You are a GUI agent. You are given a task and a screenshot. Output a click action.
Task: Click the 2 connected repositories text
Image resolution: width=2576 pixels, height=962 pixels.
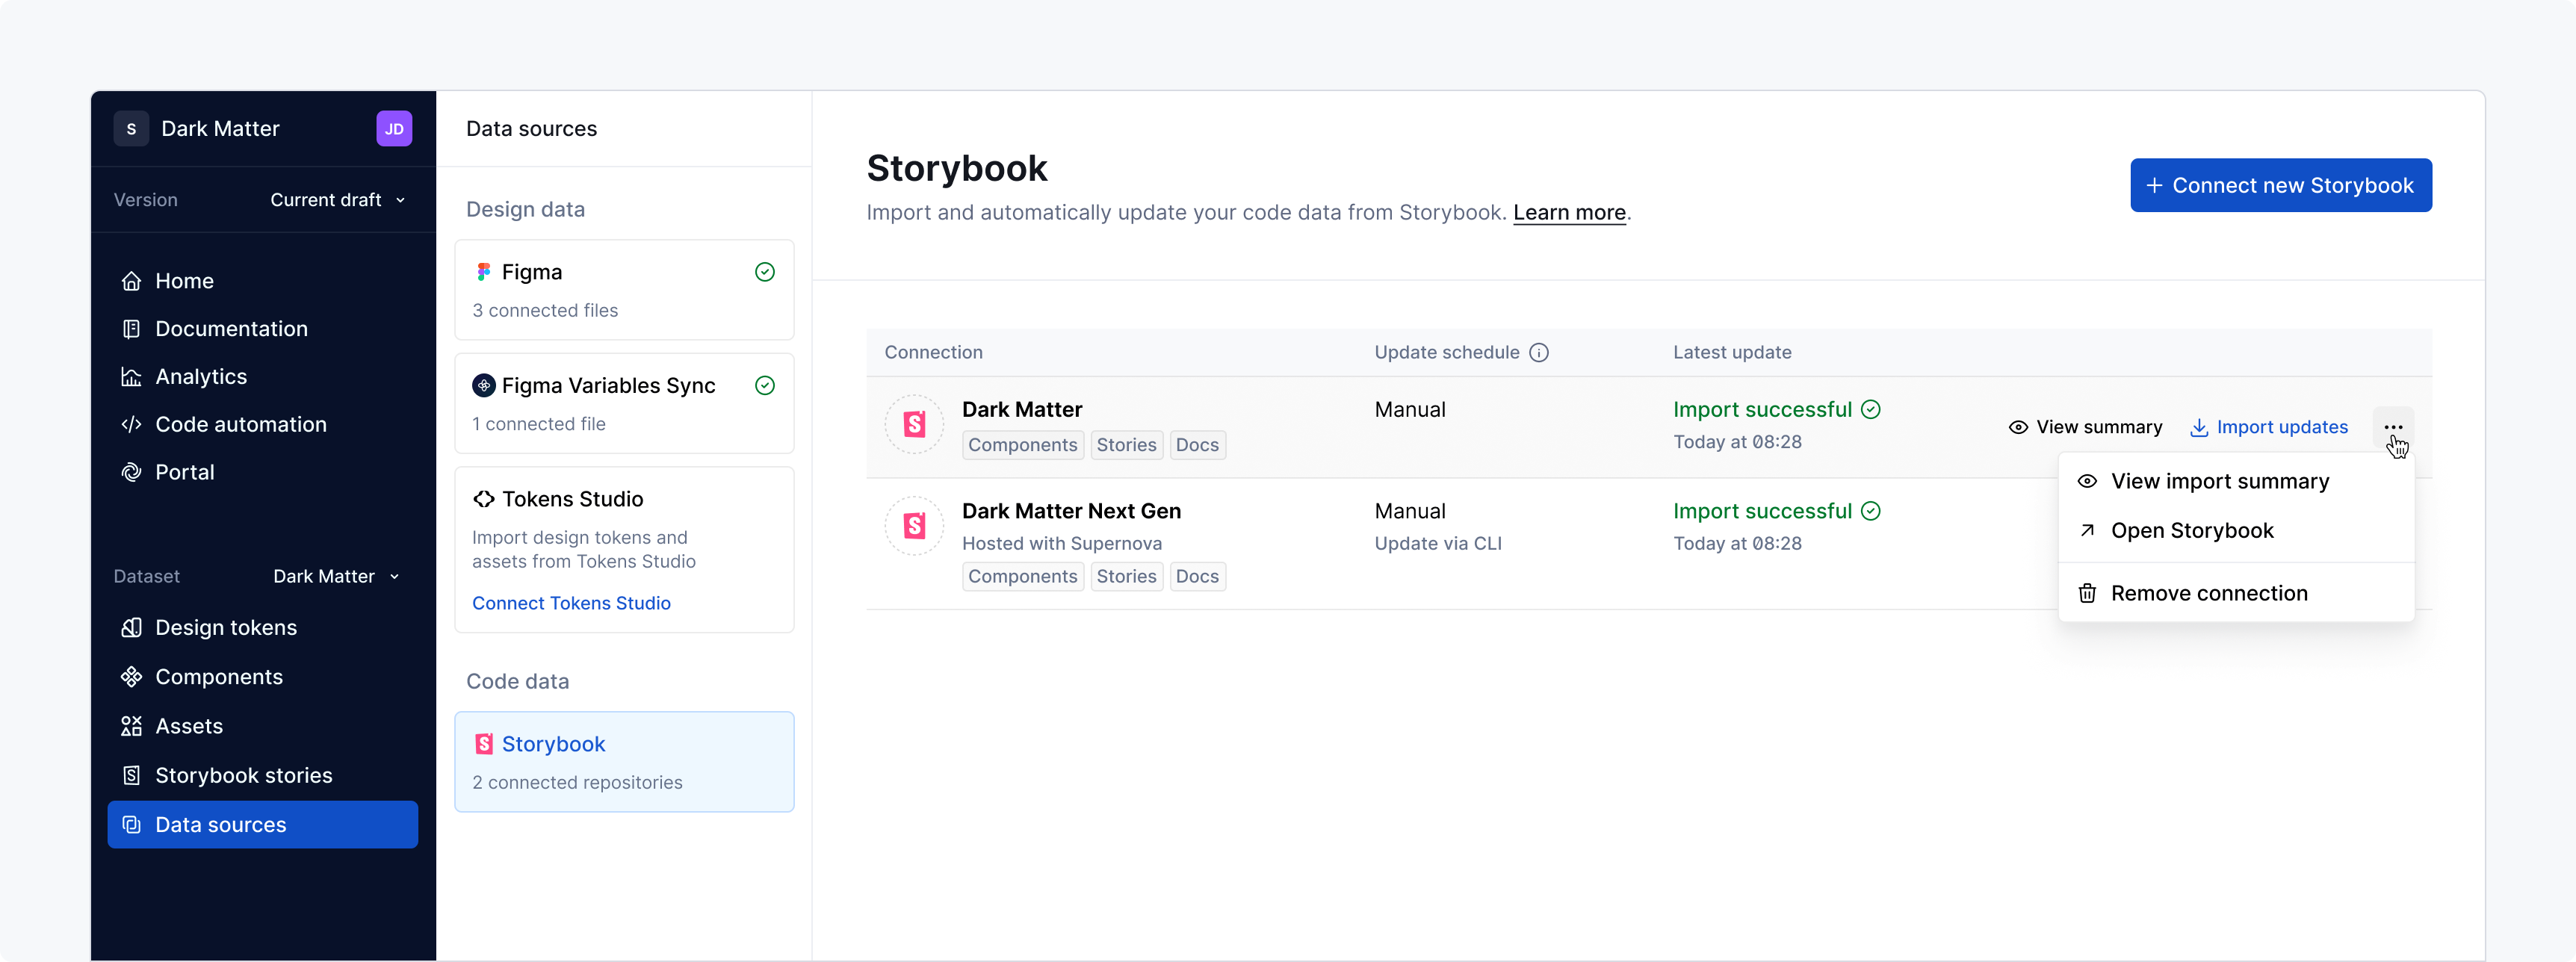tap(577, 783)
